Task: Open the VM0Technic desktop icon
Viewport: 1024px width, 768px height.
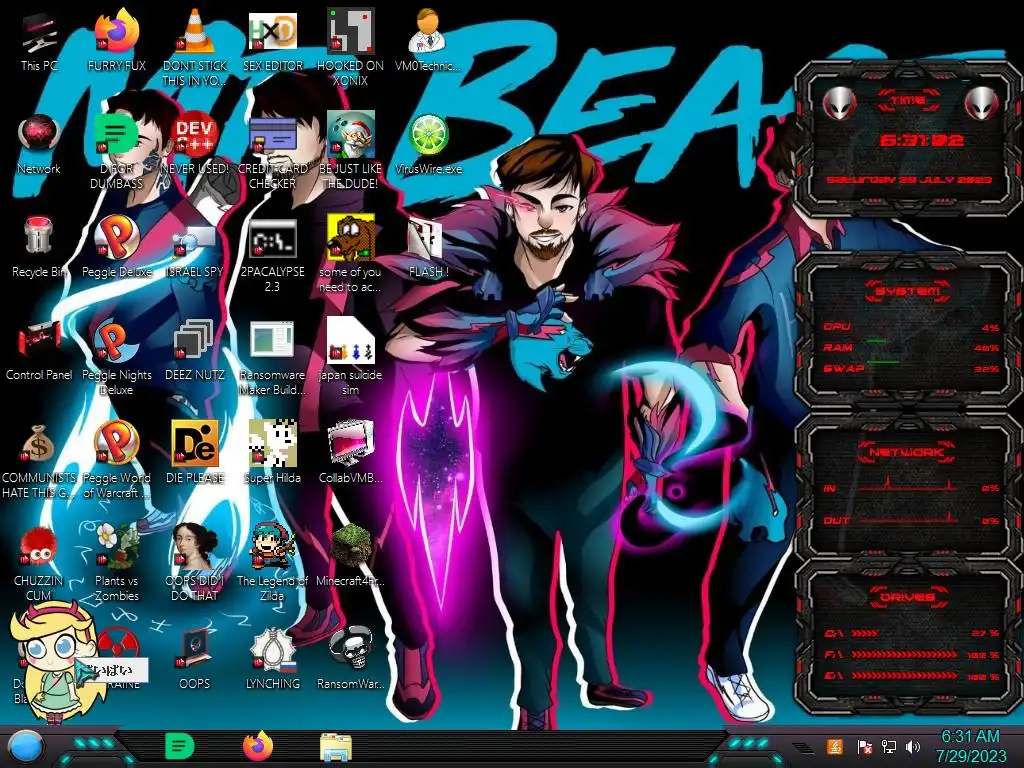Action: (428, 33)
